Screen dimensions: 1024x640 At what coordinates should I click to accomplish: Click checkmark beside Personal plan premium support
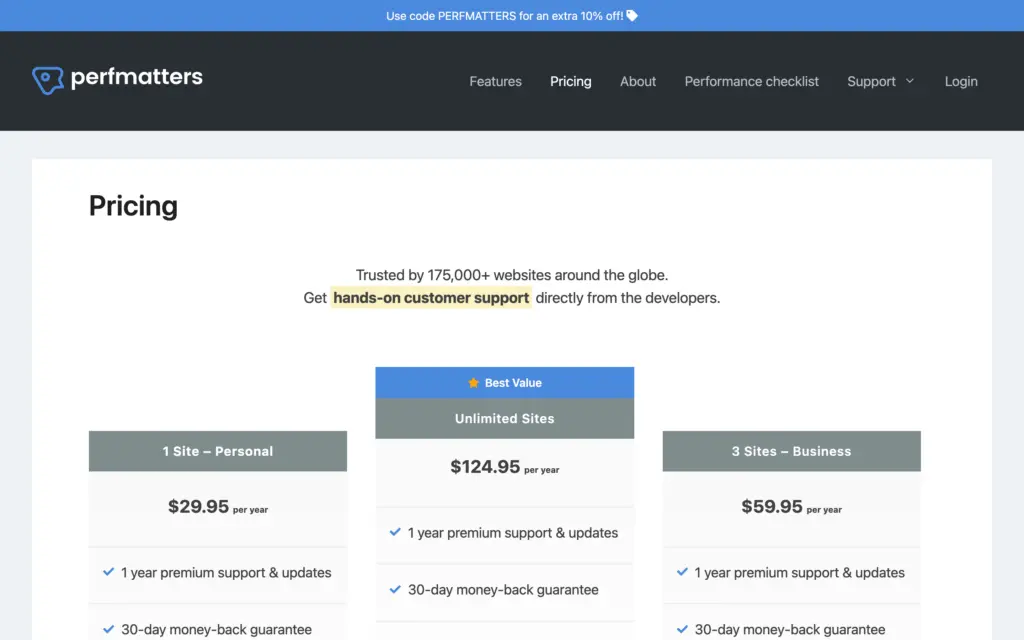pos(108,572)
